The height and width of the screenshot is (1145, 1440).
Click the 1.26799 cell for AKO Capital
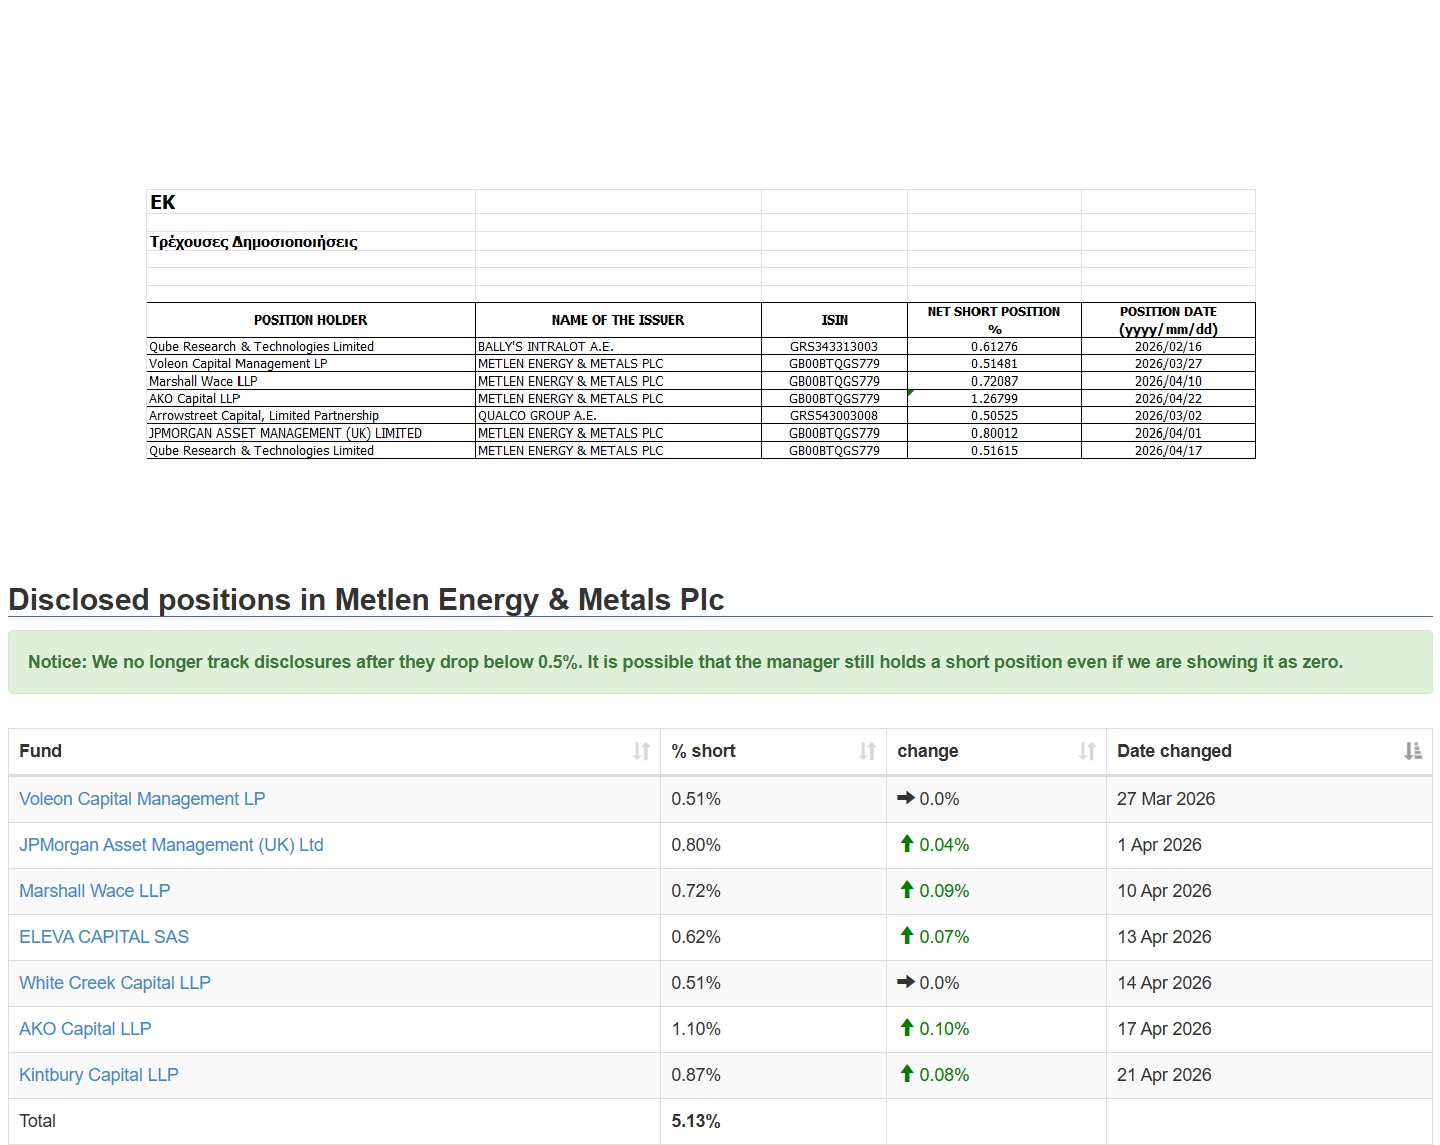click(x=993, y=398)
